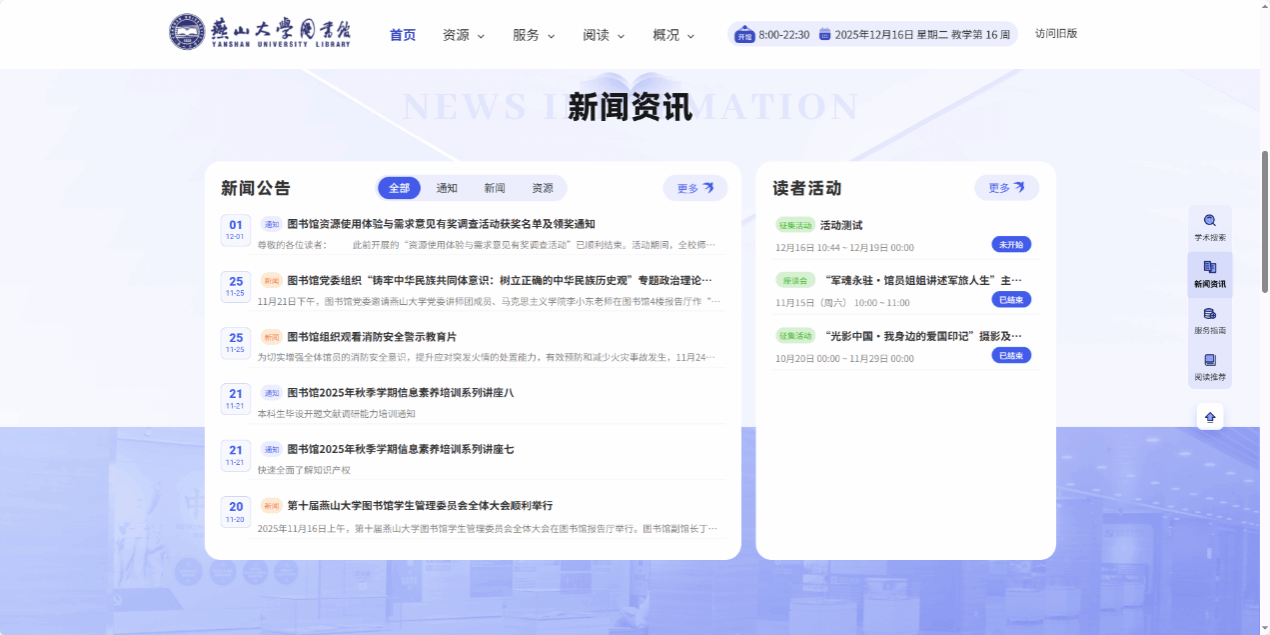Click 更多 button in 读者活动 panel
This screenshot has height=635, width=1270.
click(1006, 188)
